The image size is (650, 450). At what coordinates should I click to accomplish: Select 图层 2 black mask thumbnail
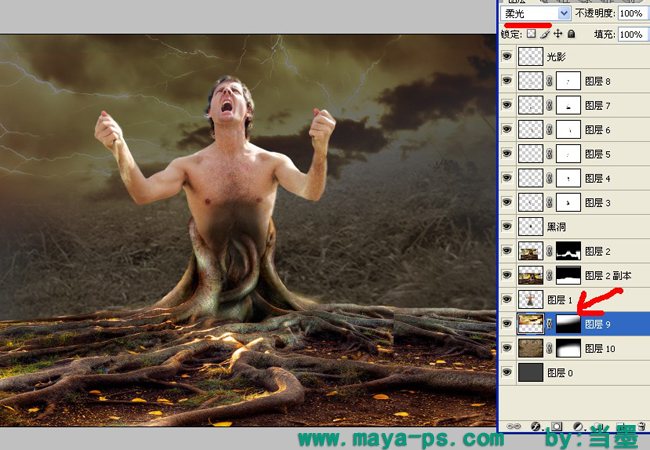coord(568,251)
